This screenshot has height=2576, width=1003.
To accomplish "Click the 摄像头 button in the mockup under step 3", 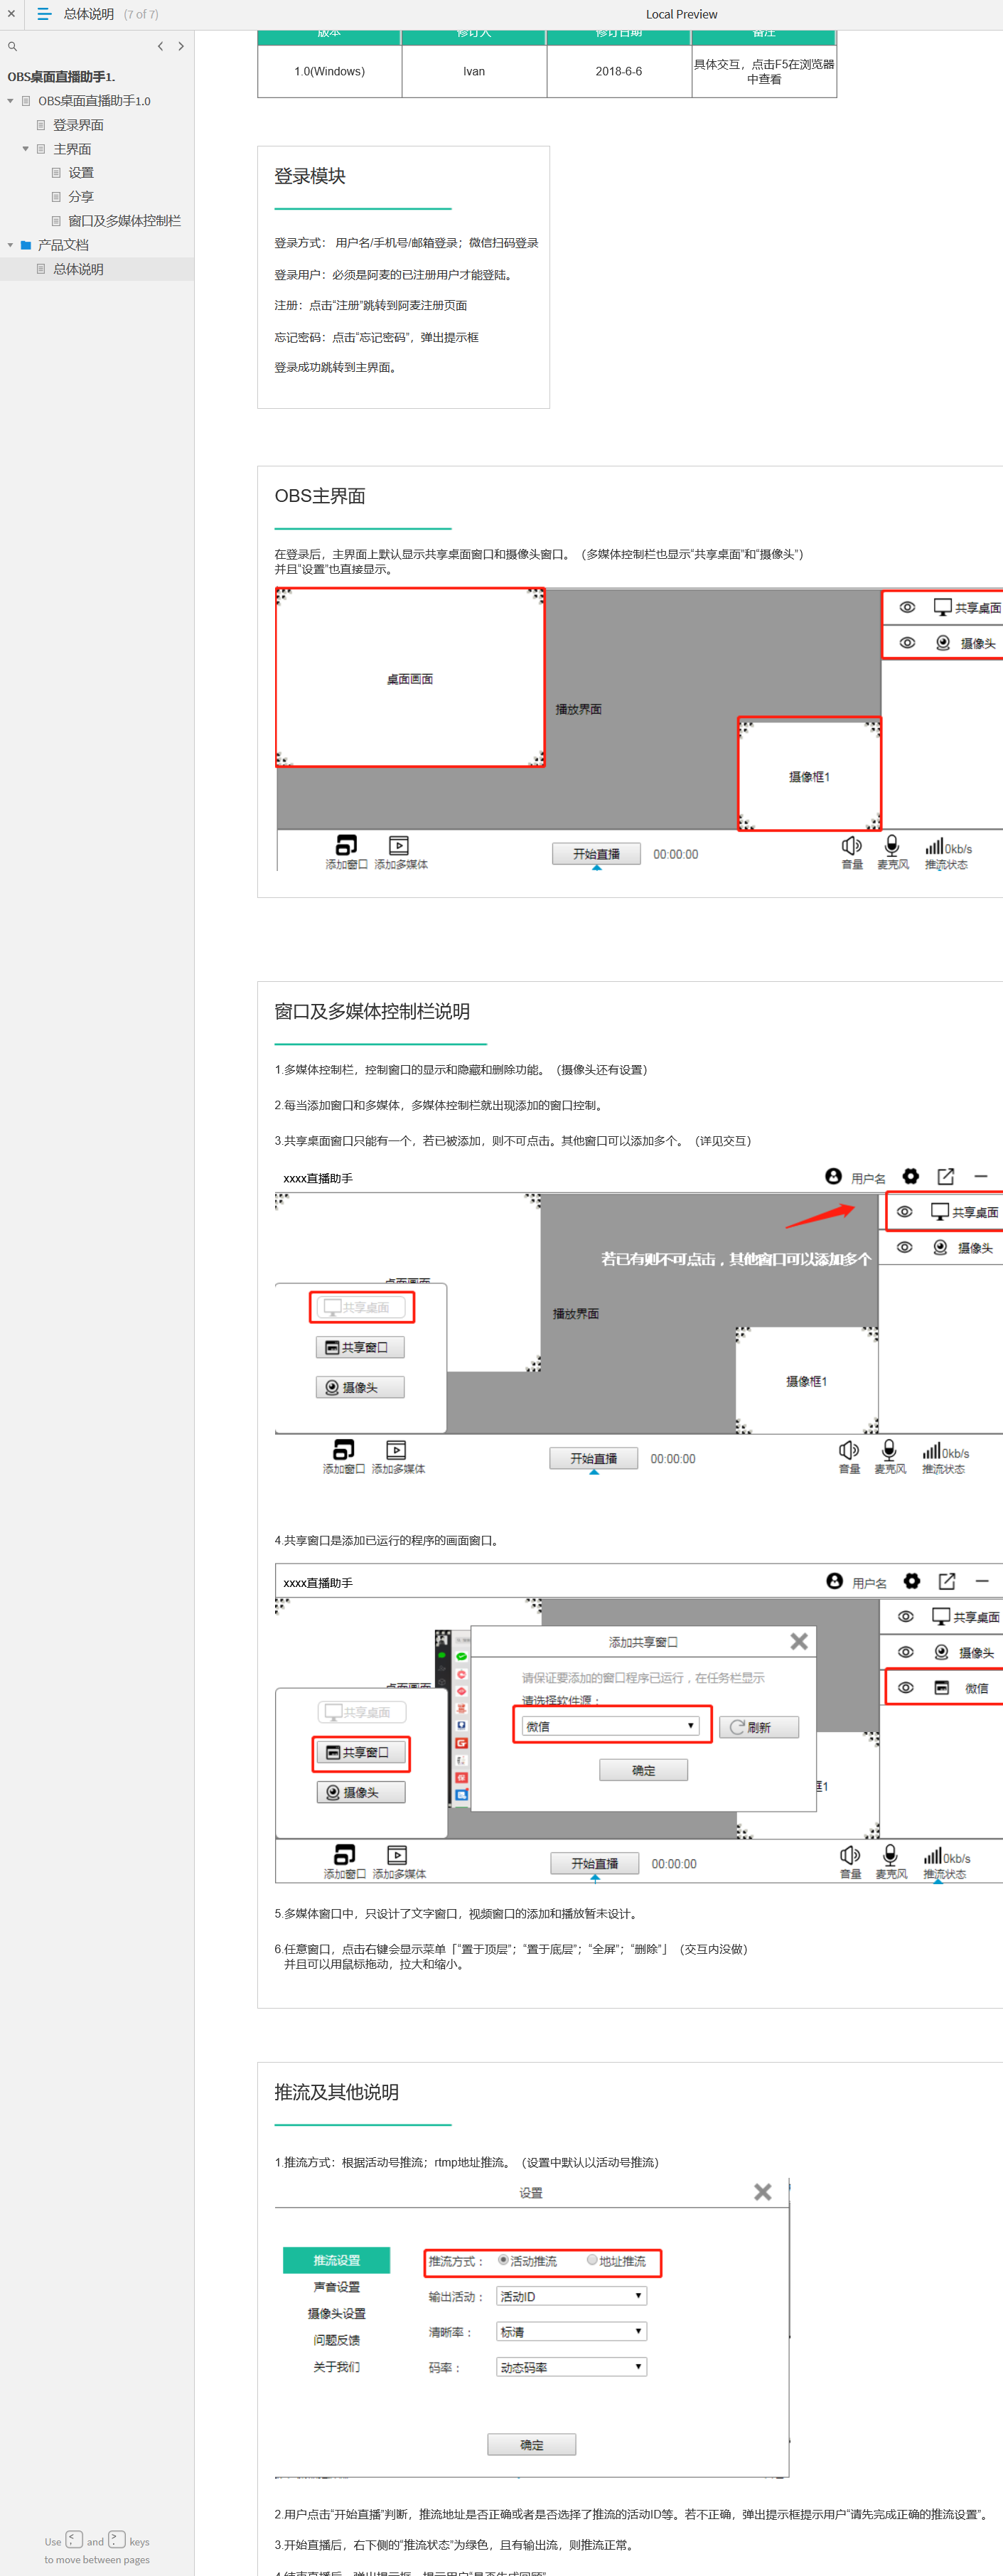I will click(x=360, y=1387).
